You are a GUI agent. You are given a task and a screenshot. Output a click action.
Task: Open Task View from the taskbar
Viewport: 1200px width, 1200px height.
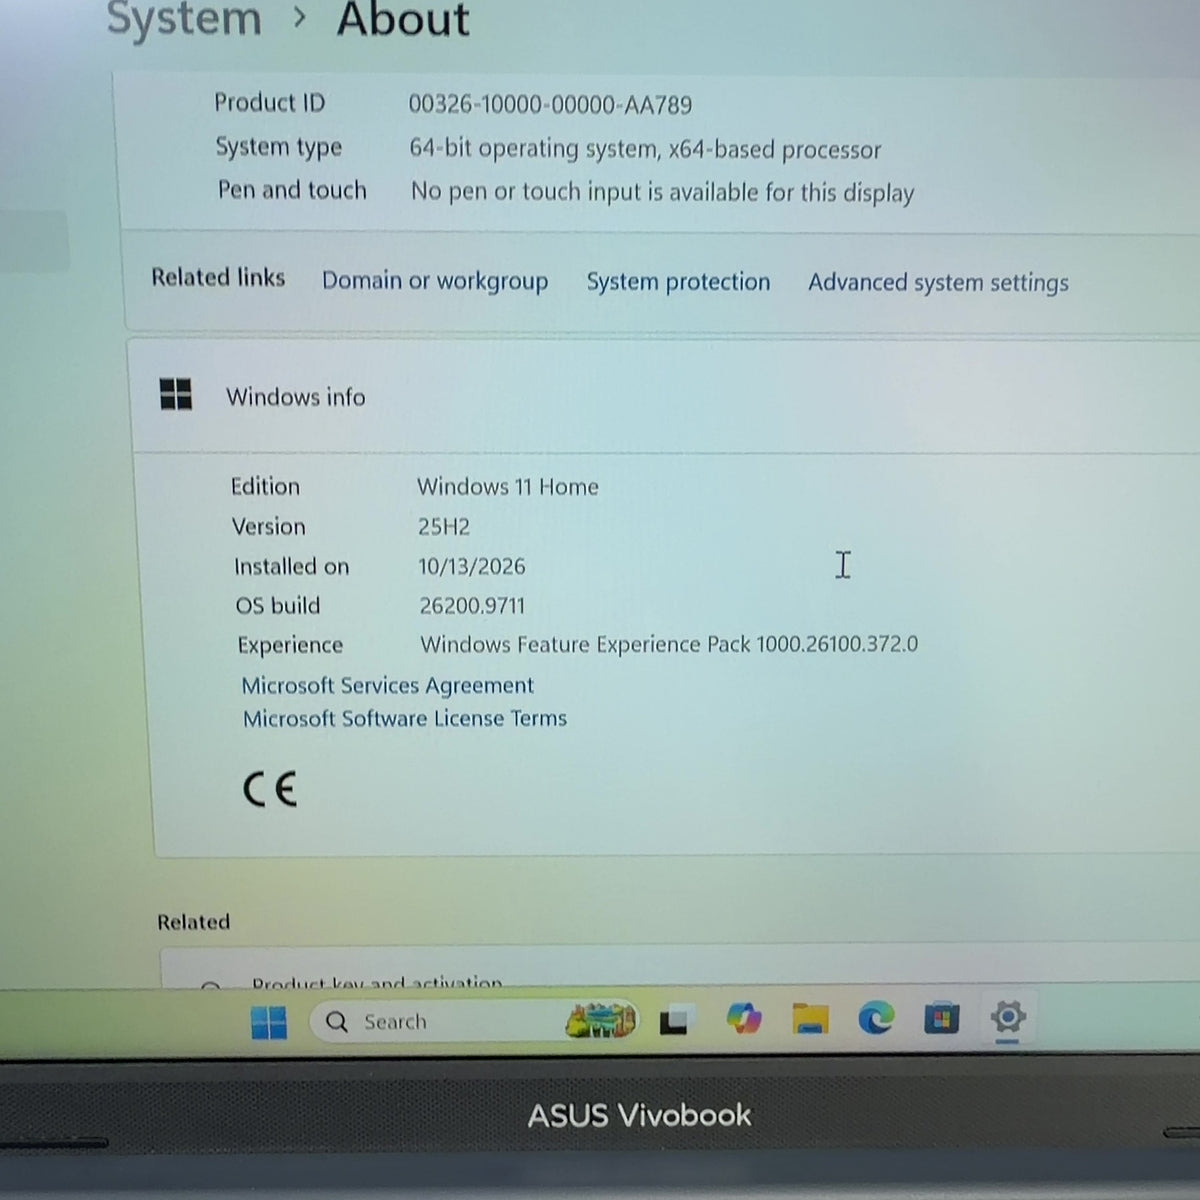tap(674, 1020)
